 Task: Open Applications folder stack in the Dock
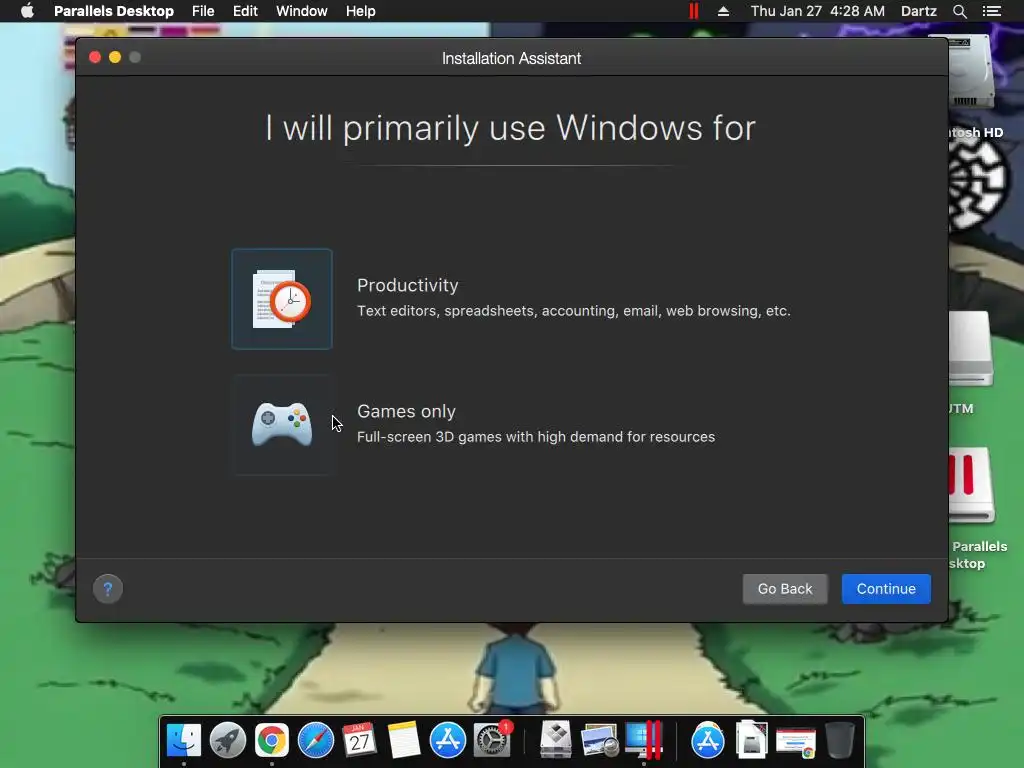point(707,740)
